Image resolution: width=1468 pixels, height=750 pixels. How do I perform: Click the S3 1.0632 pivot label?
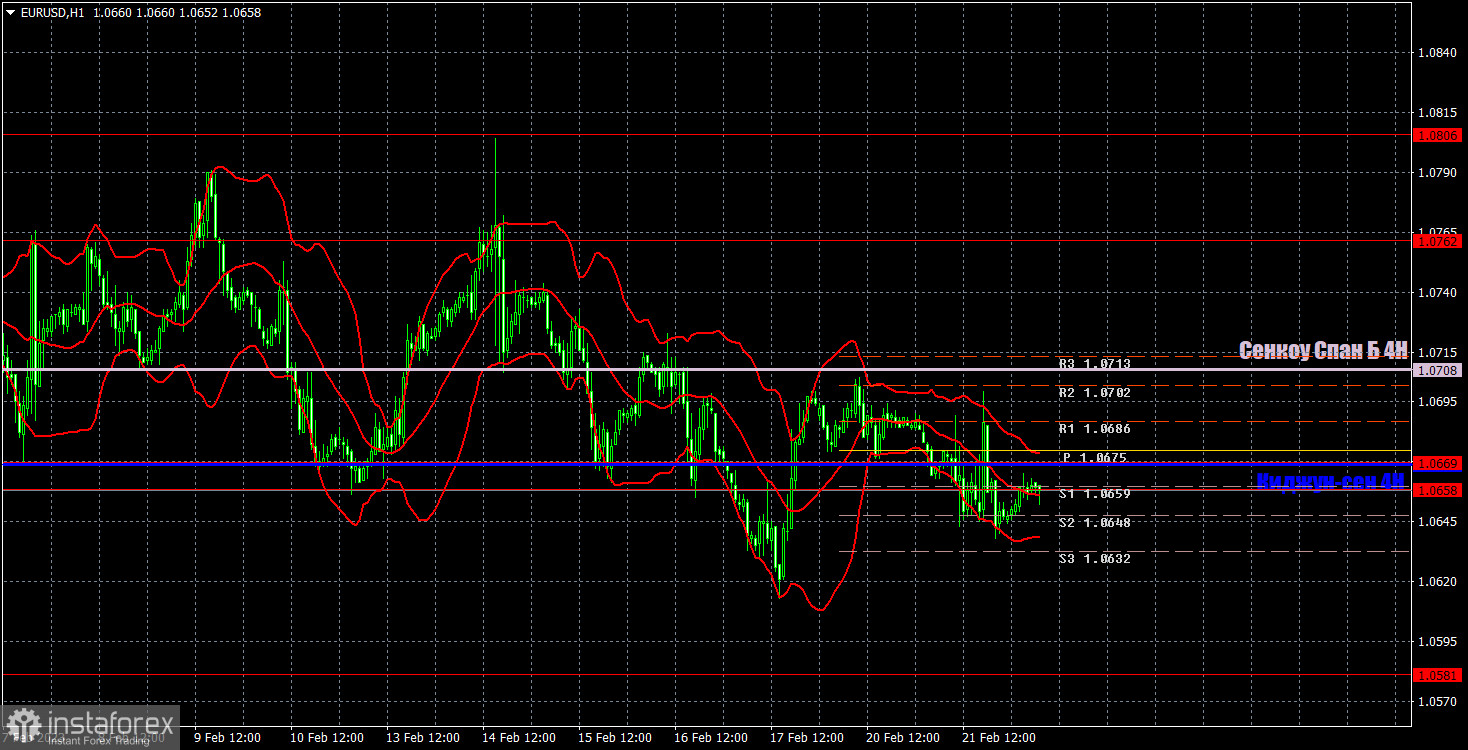pos(1095,559)
